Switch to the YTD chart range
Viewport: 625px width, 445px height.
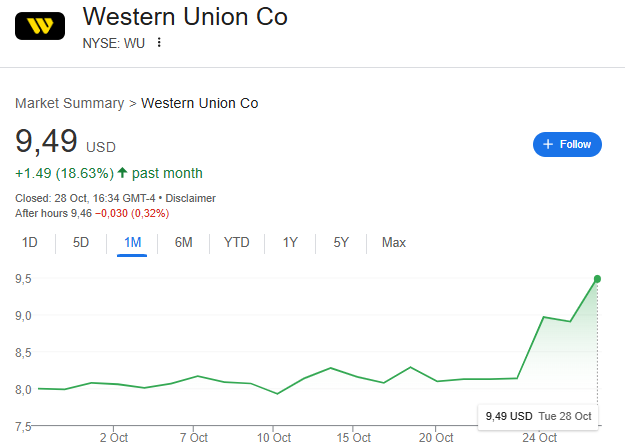[x=237, y=242]
